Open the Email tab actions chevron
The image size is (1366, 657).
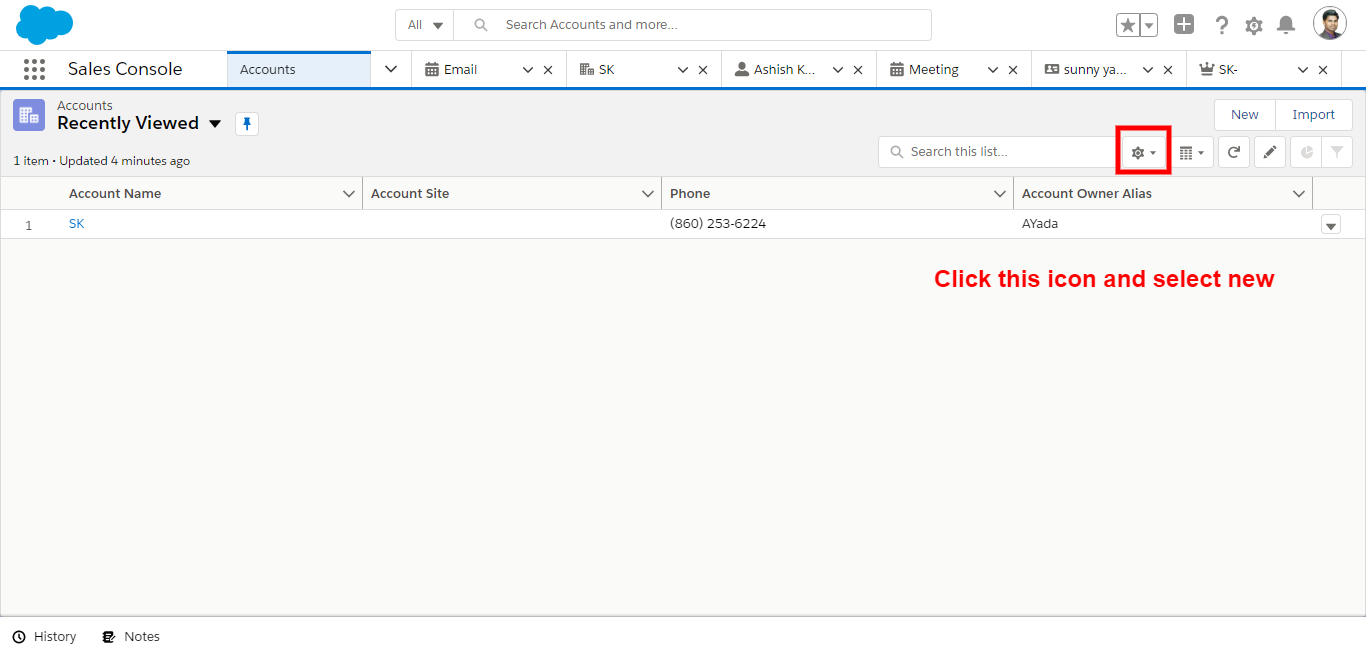[x=528, y=70]
